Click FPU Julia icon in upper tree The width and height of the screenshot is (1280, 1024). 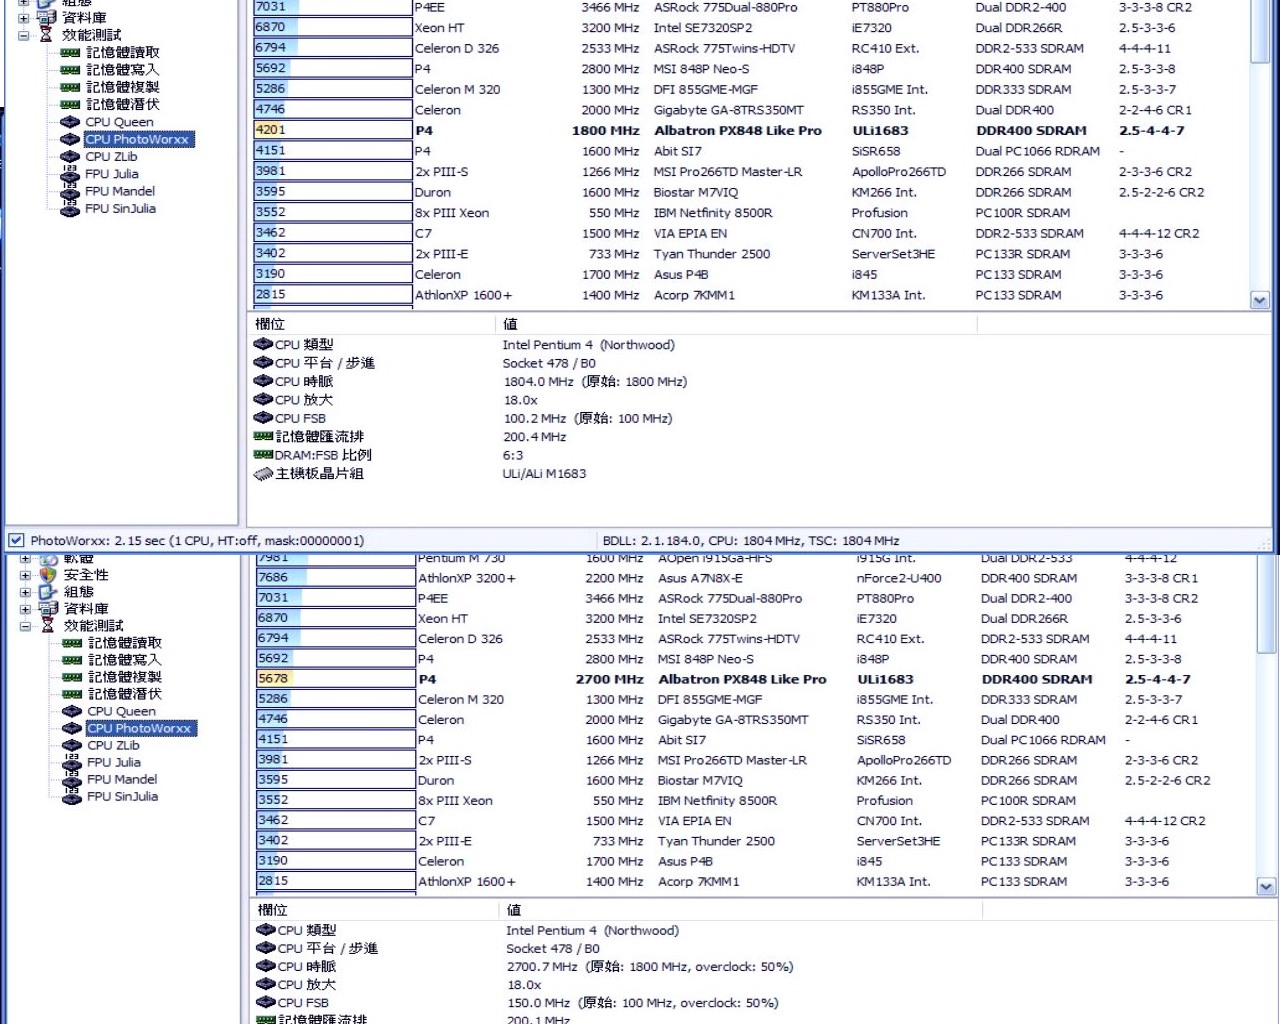click(x=70, y=173)
